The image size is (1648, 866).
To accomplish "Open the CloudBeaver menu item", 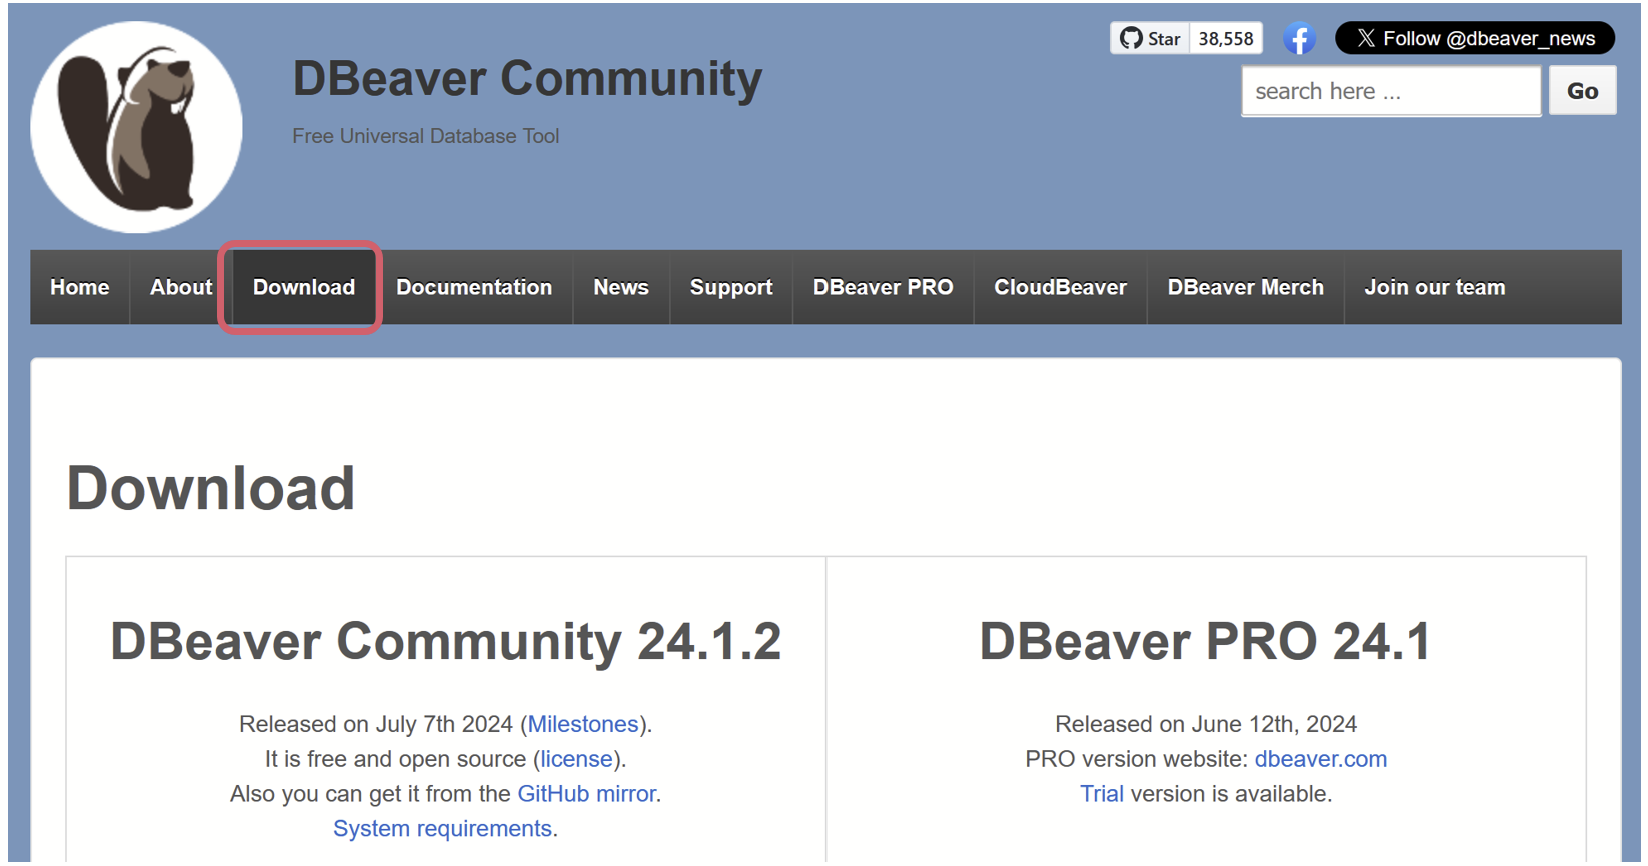I will coord(1060,287).
